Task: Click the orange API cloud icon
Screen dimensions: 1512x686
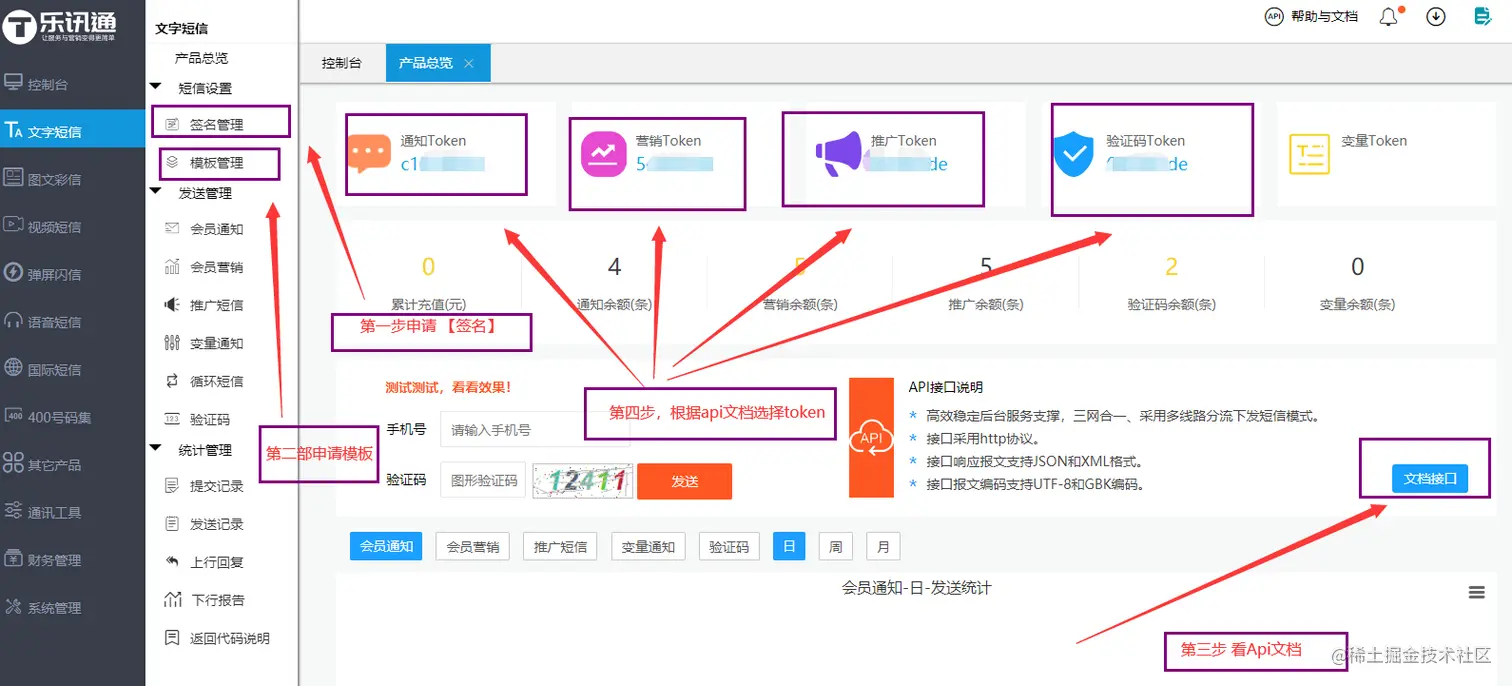Action: pyautogui.click(x=871, y=438)
